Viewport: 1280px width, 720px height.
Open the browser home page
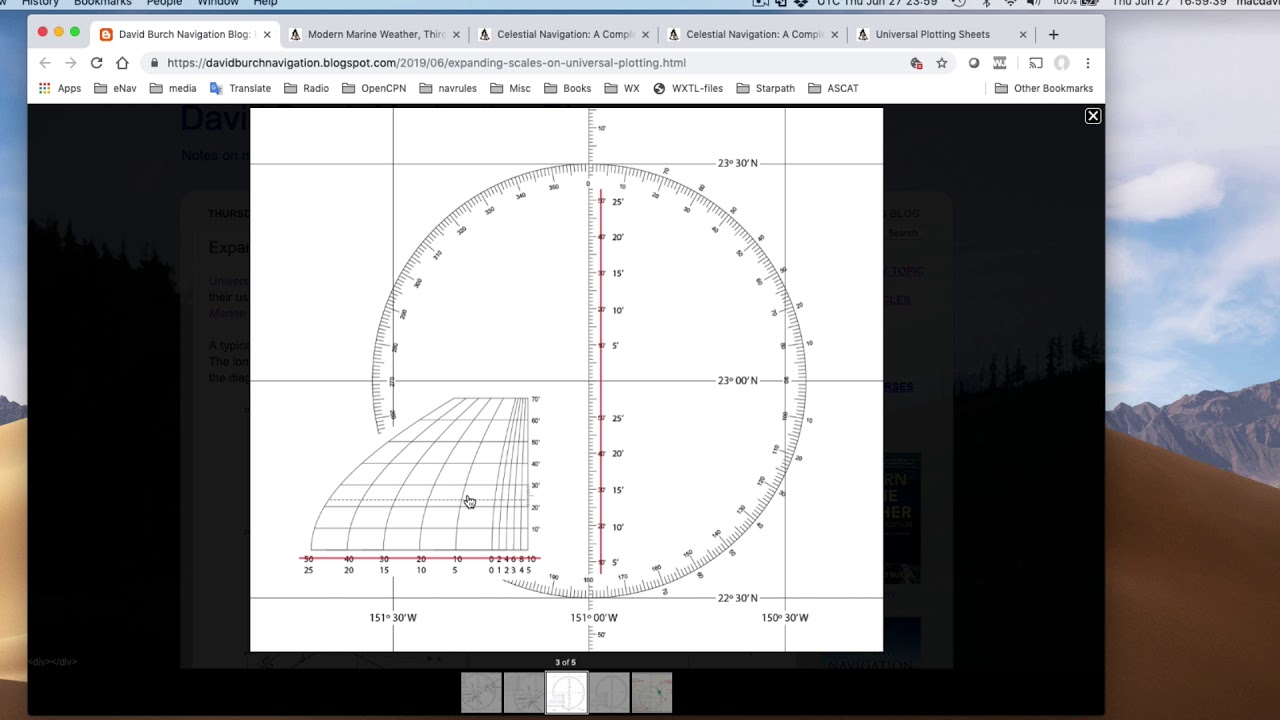pos(122,62)
